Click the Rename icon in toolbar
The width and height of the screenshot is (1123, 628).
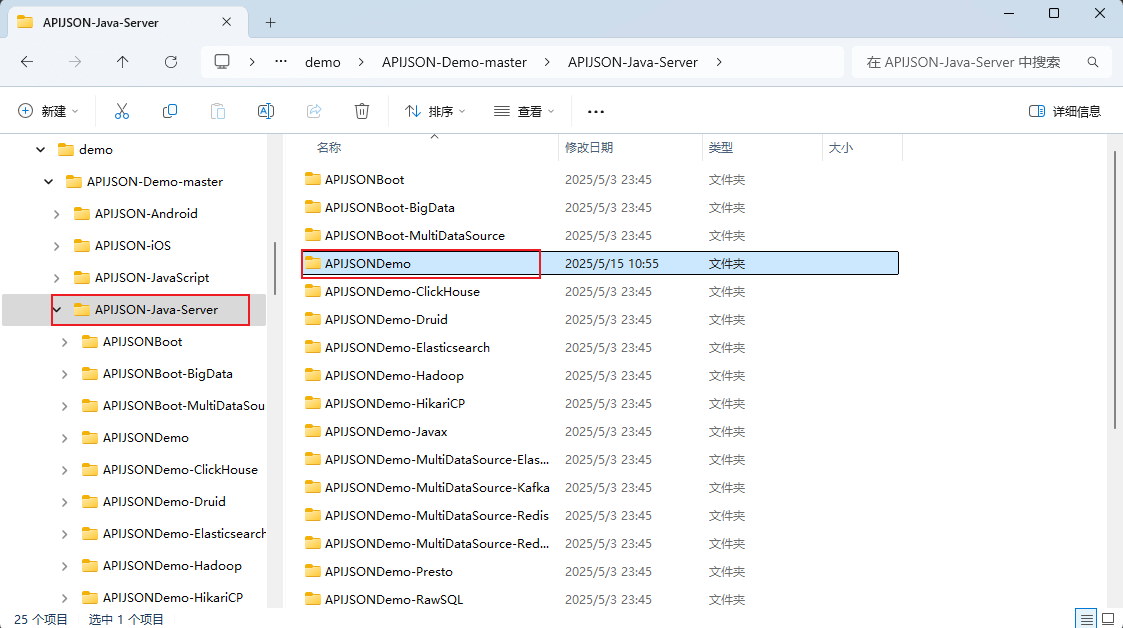[266, 111]
